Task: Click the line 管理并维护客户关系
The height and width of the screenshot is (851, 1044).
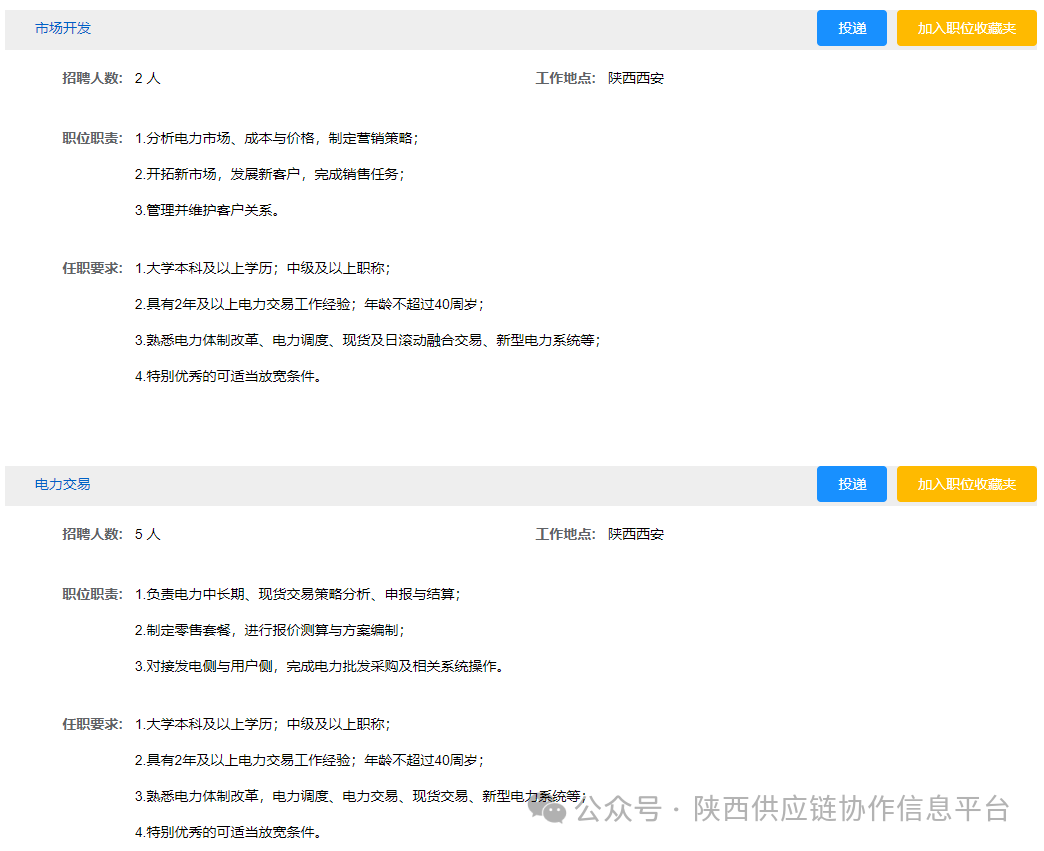Action: 207,210
